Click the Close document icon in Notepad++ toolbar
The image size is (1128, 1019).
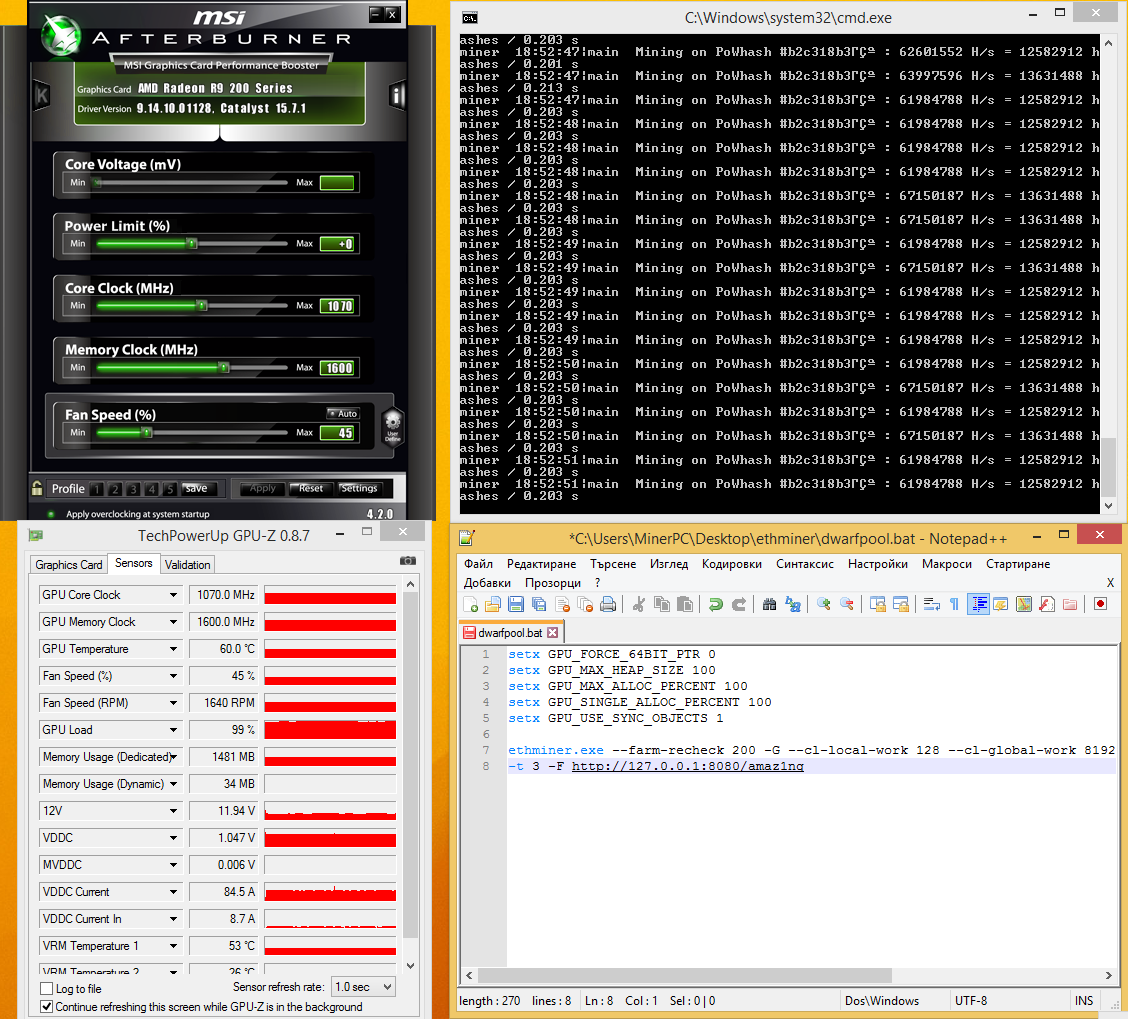point(563,604)
